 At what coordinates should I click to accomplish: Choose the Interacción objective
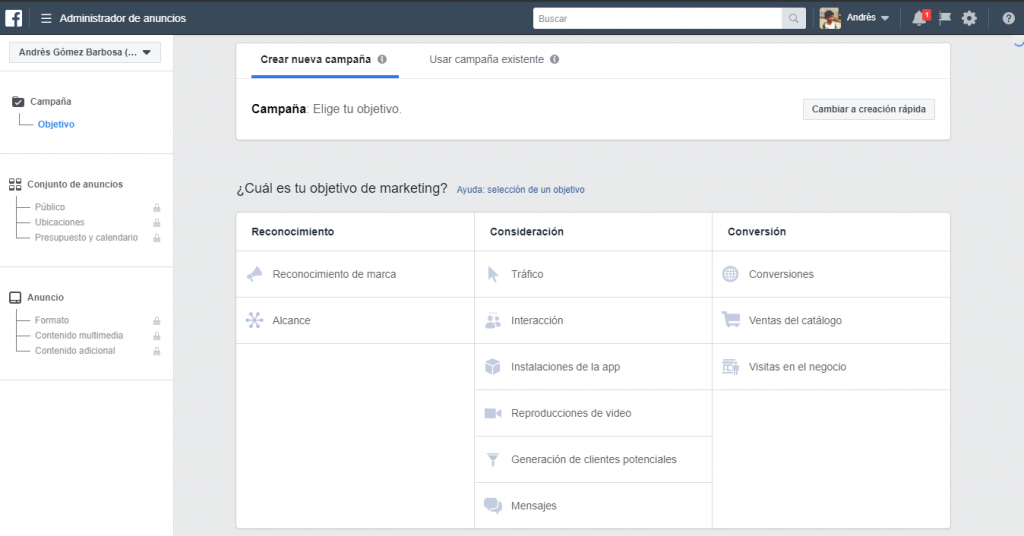593,321
